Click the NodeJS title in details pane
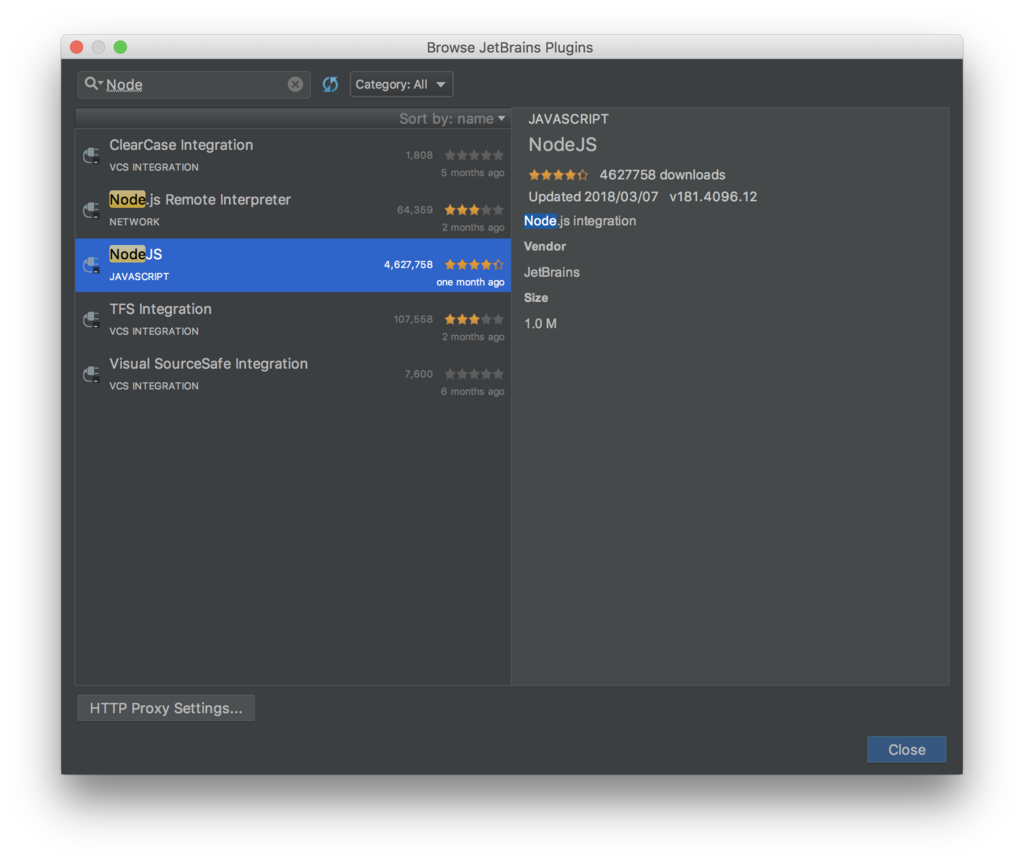The height and width of the screenshot is (862, 1024). 562,144
